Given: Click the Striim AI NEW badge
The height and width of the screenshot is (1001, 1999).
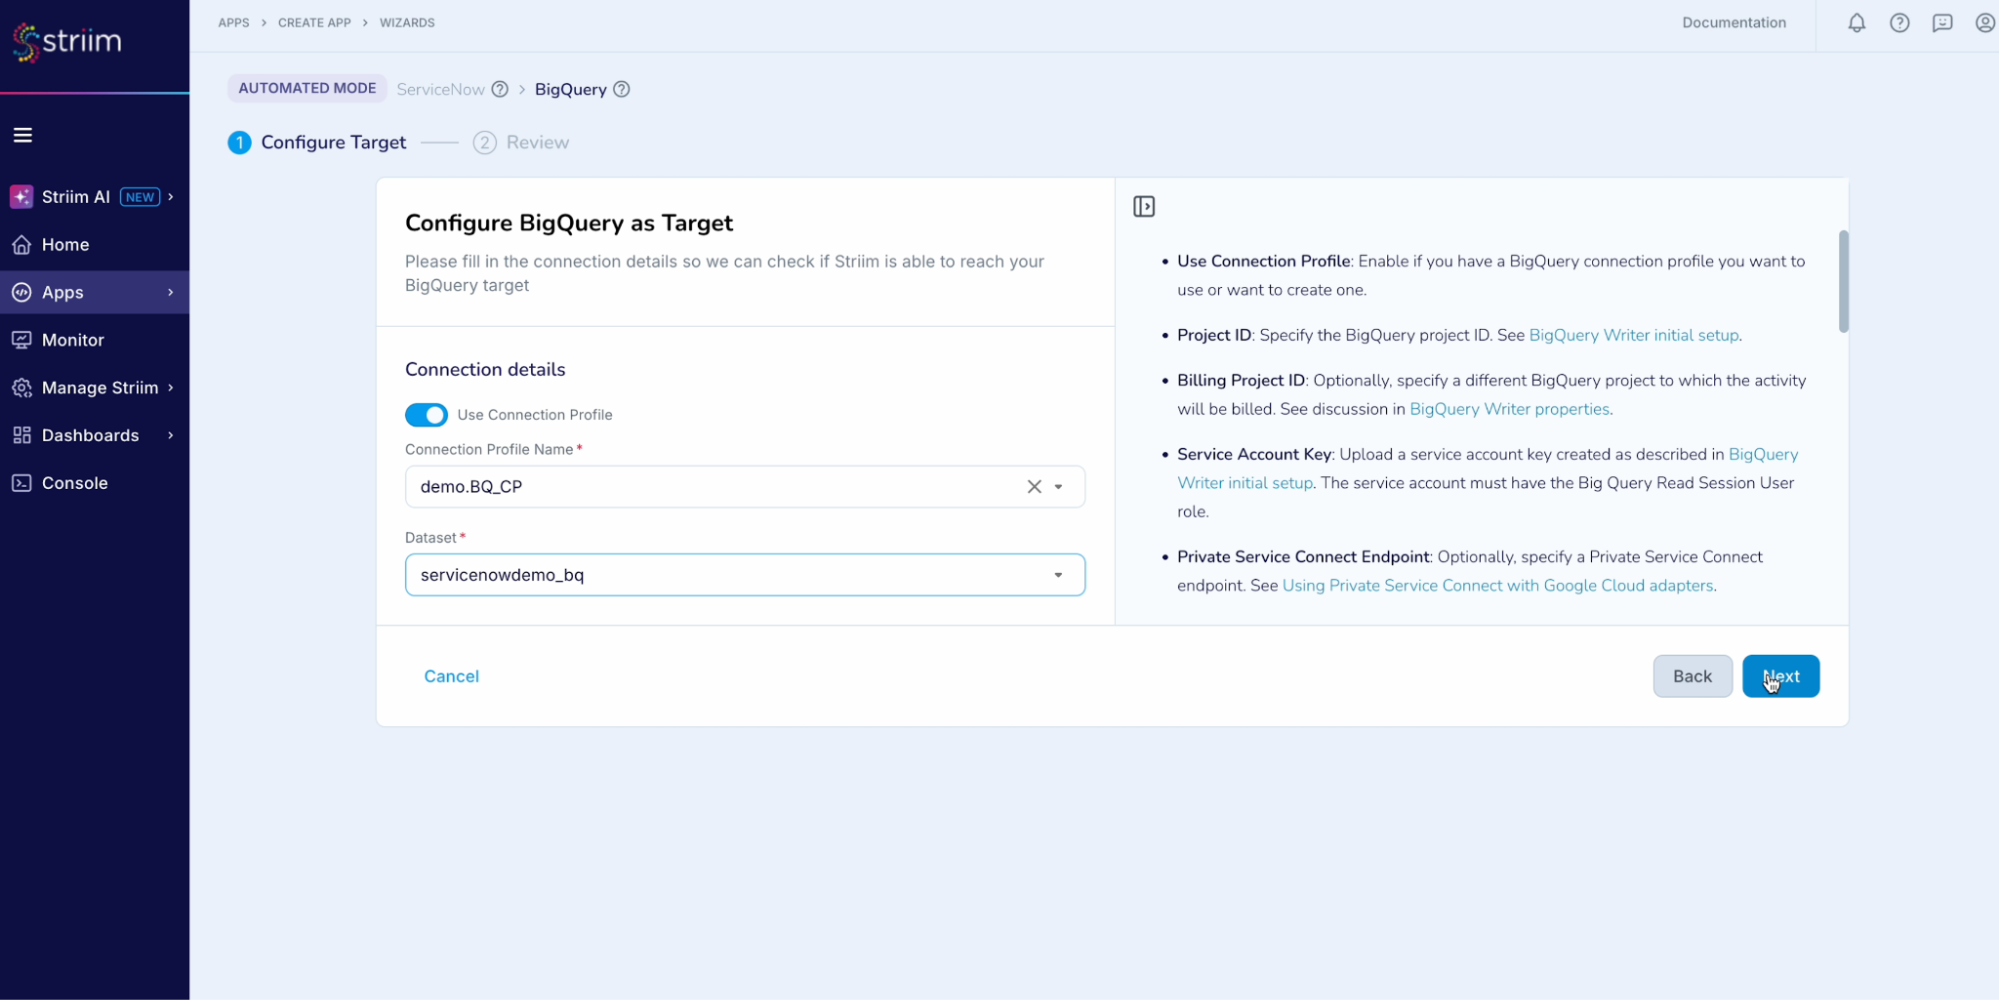Looking at the screenshot, I should click(140, 197).
